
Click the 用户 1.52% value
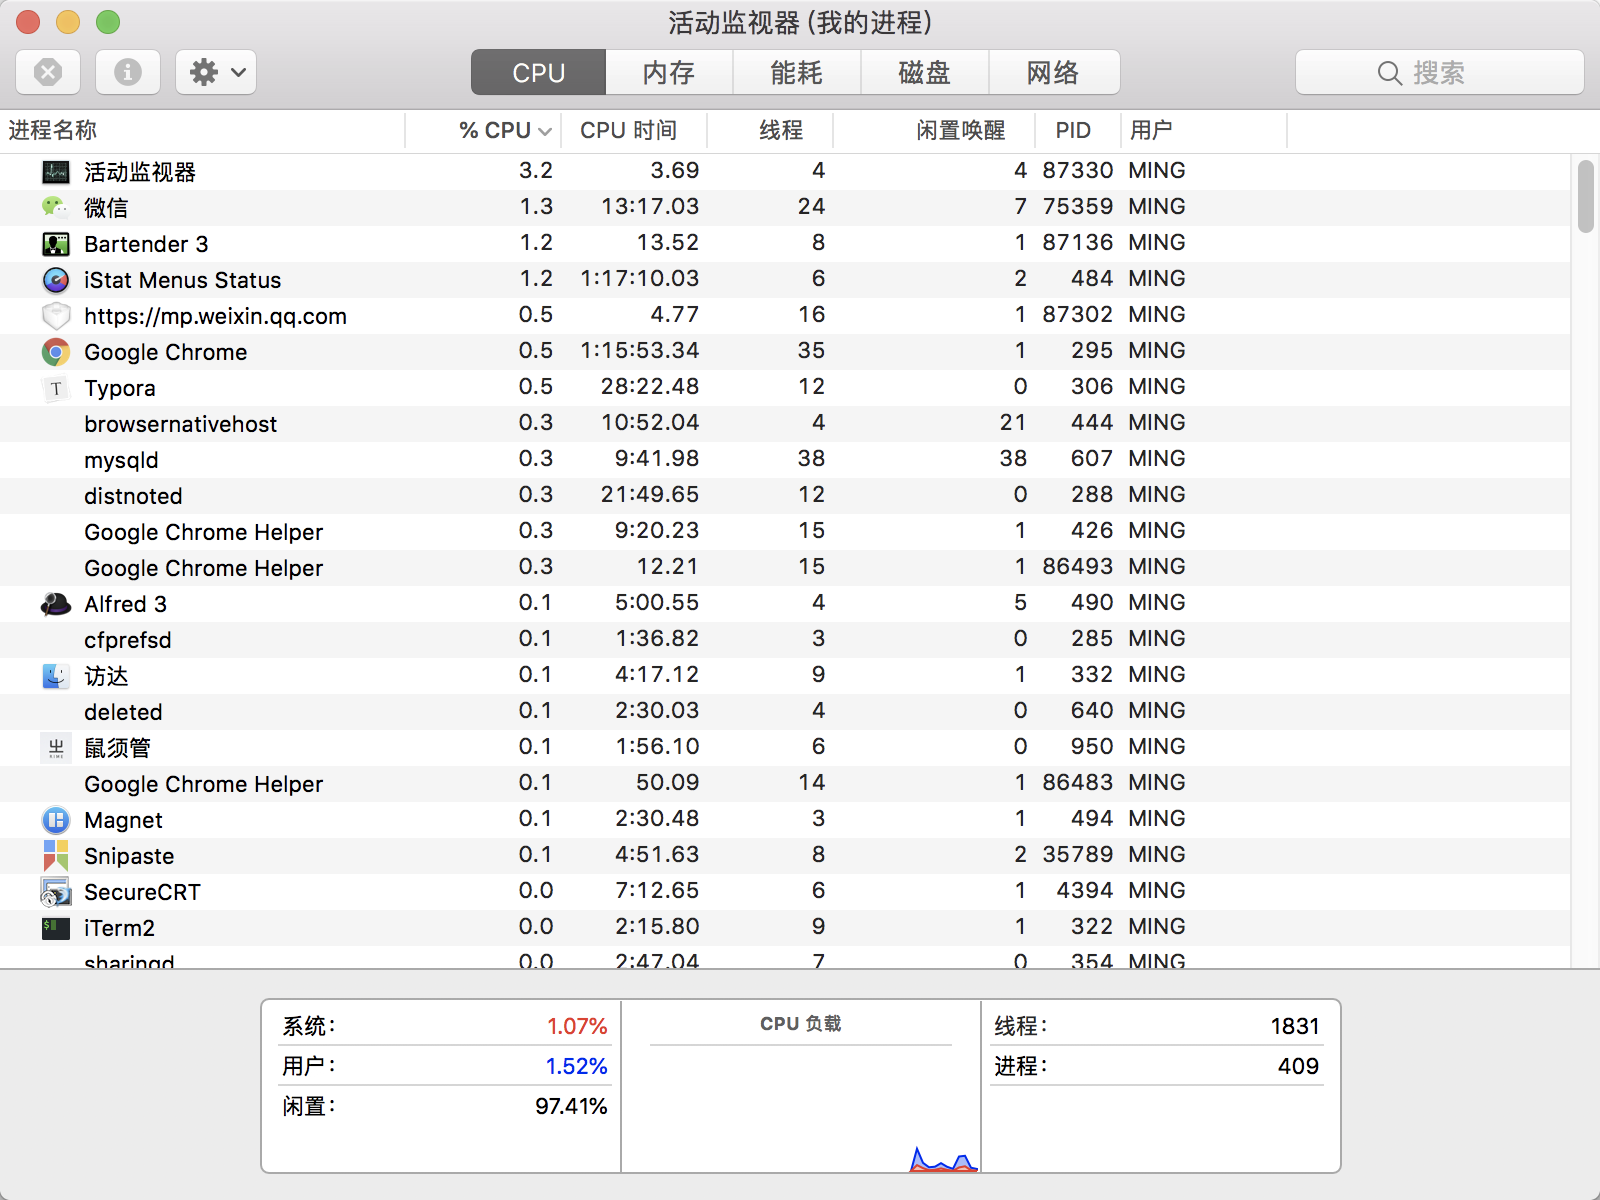click(576, 1066)
